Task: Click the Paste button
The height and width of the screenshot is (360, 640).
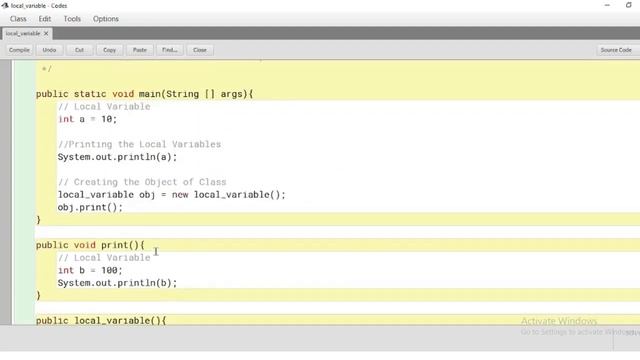Action: (140, 50)
